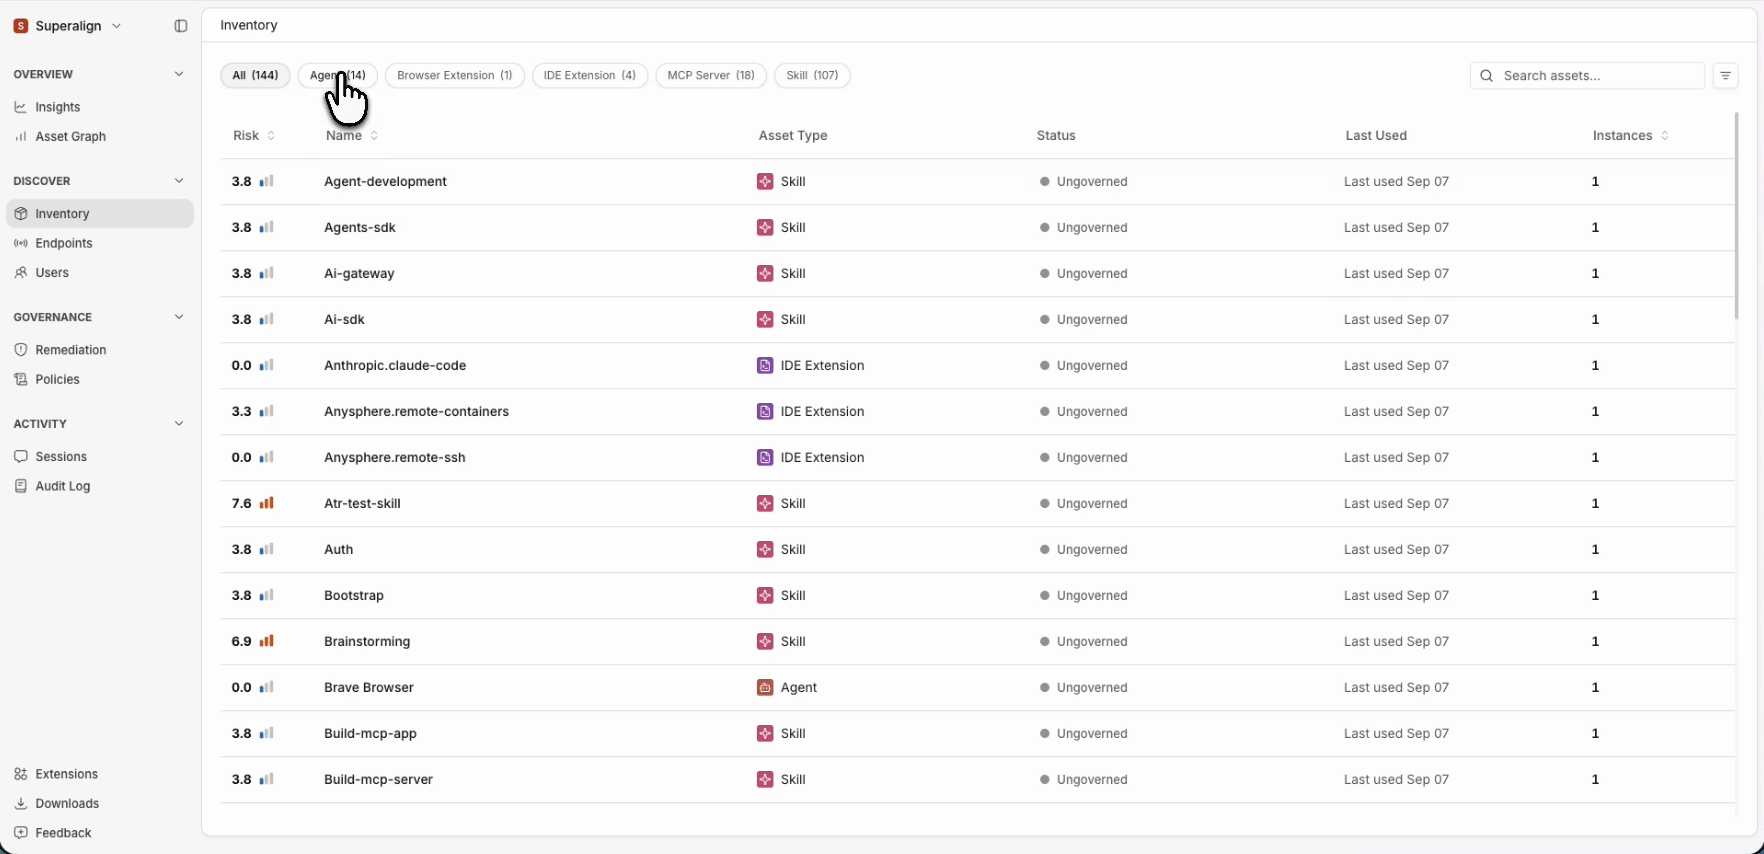Click the Asset Type column header
1764x854 pixels.
tap(793, 136)
